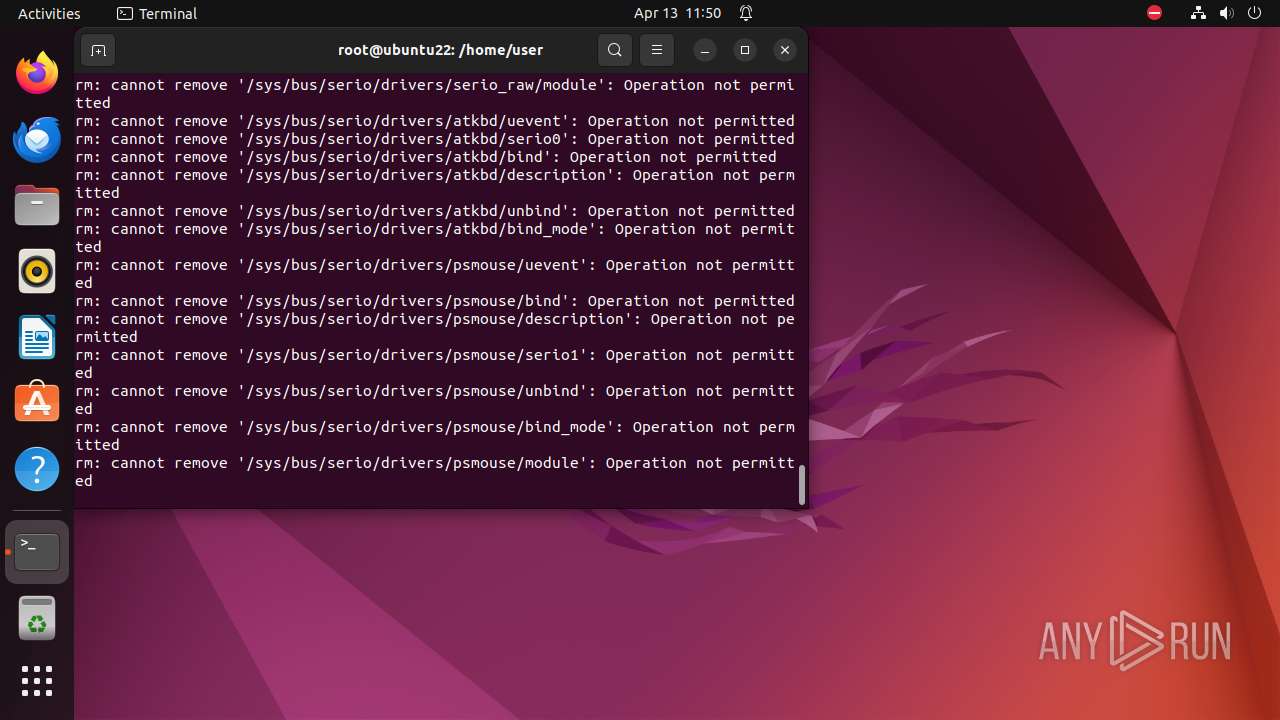Click the line mentioning psmouse/bind_mode
This screenshot has height=720, width=1280.
pos(435,436)
